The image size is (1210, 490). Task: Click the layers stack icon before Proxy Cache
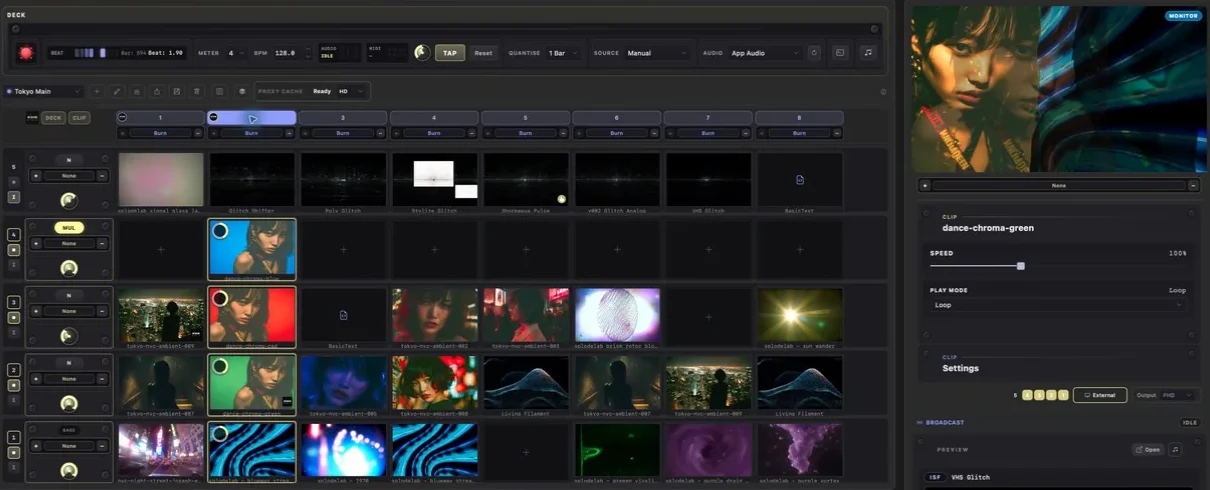[x=242, y=91]
